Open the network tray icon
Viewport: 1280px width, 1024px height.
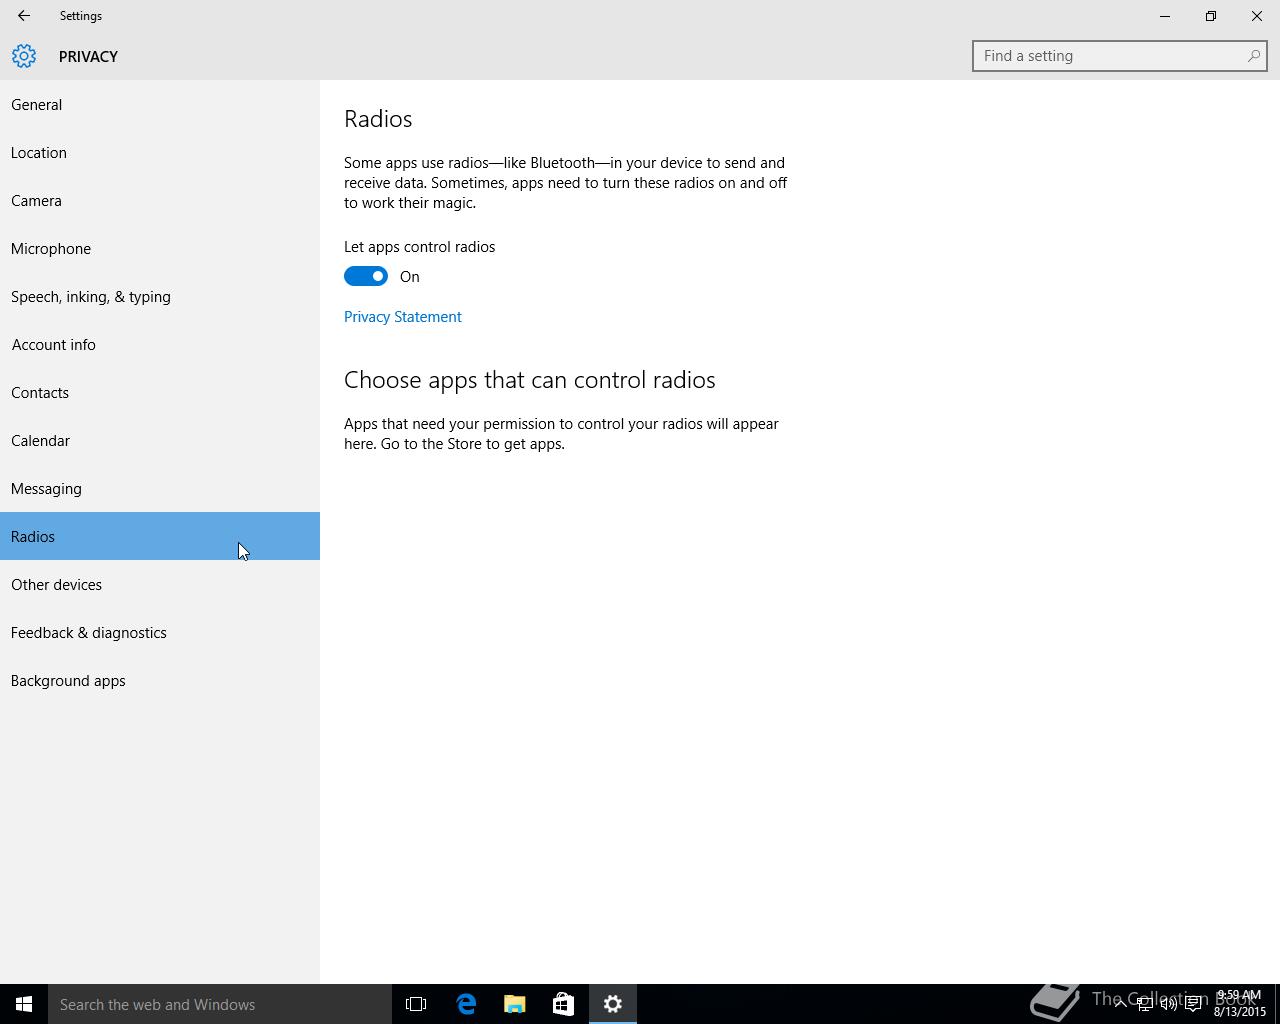[1144, 1004]
